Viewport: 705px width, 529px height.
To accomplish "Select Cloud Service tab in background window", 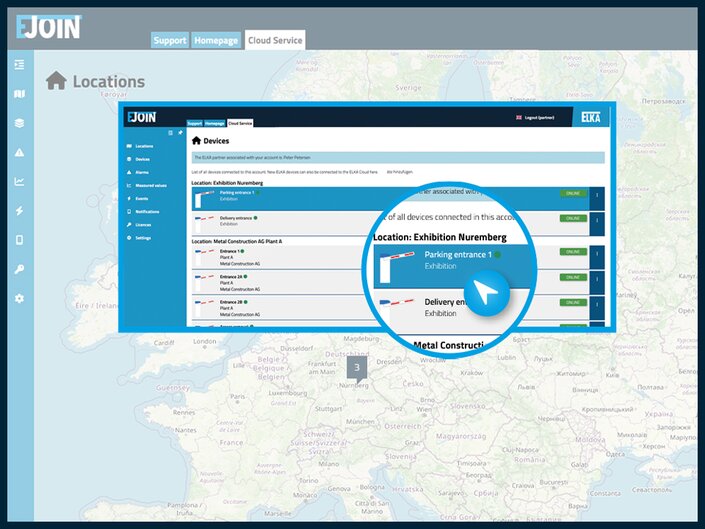I will tap(275, 40).
